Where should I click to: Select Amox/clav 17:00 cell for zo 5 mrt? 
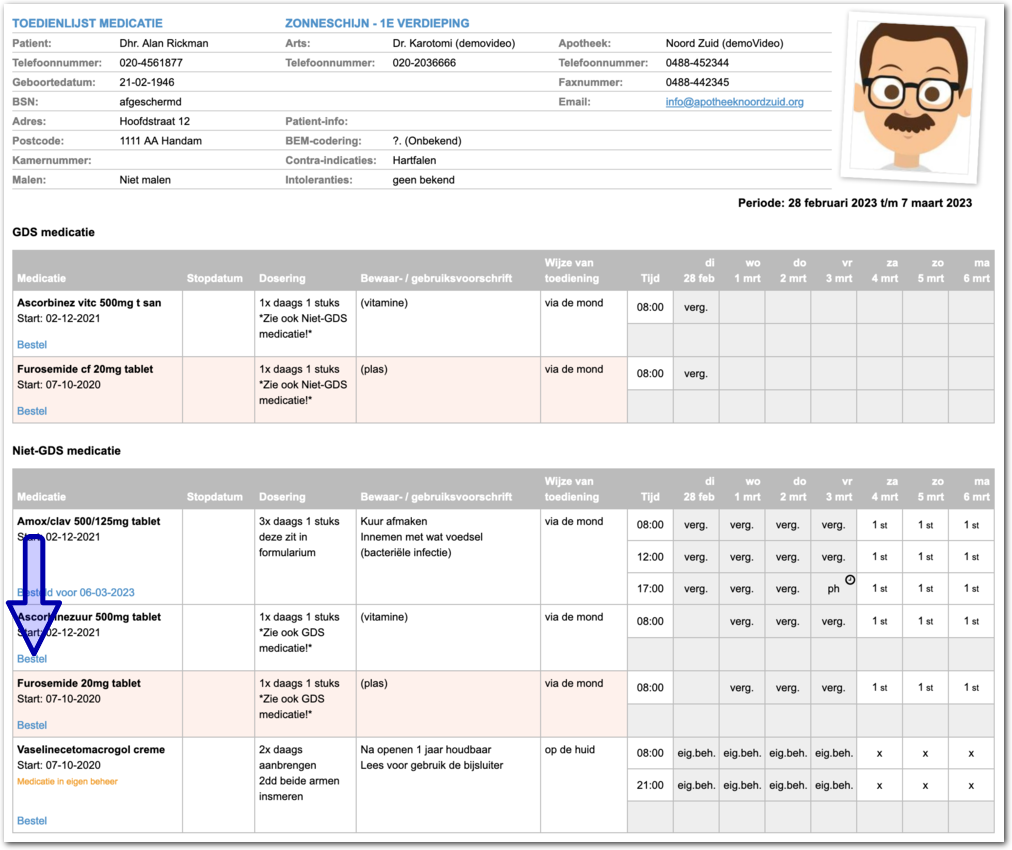click(x=925, y=589)
